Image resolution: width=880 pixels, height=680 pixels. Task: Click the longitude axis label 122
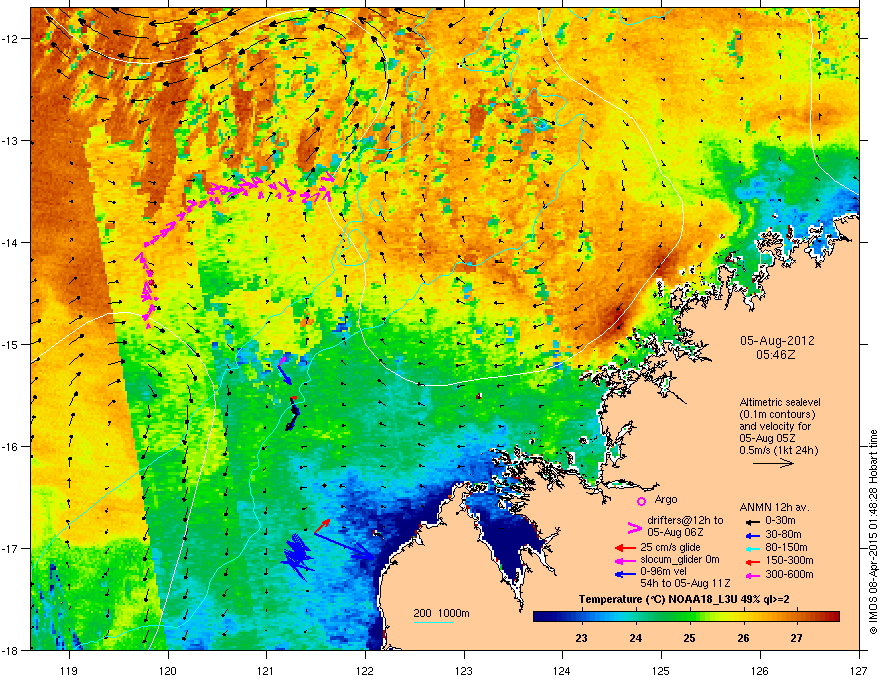click(365, 670)
